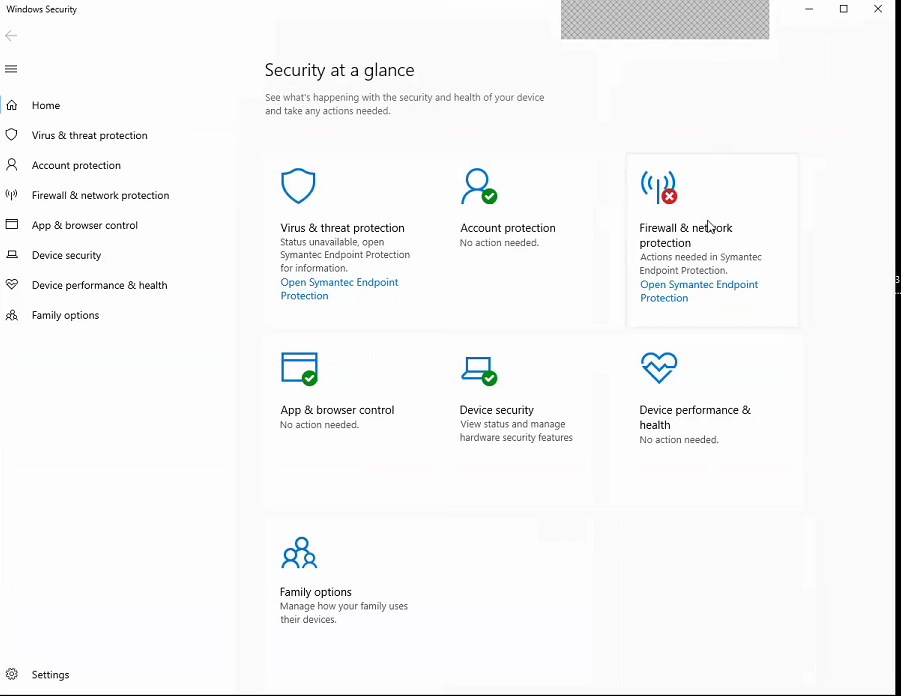This screenshot has width=901, height=696.
Task: Select Family options in sidebar
Action: 66,315
